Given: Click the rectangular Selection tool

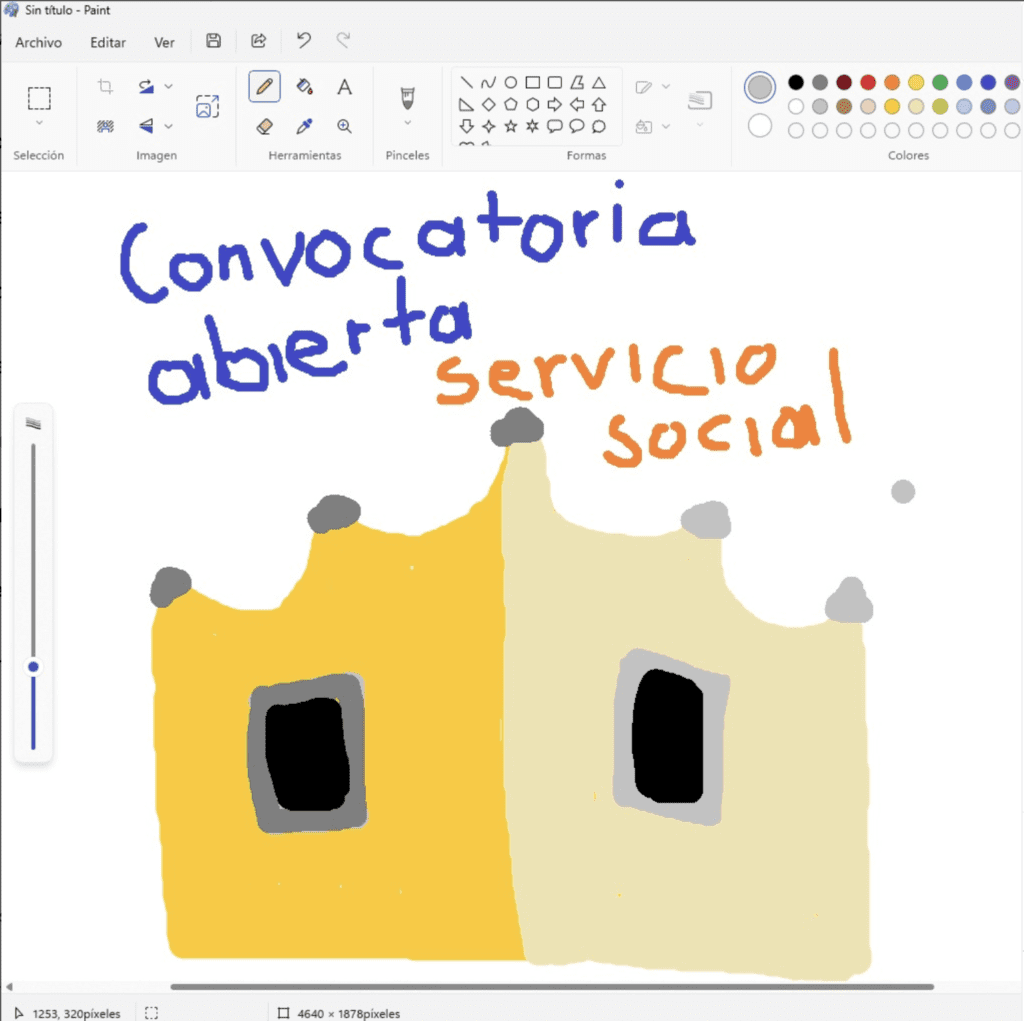Looking at the screenshot, I should (x=39, y=98).
